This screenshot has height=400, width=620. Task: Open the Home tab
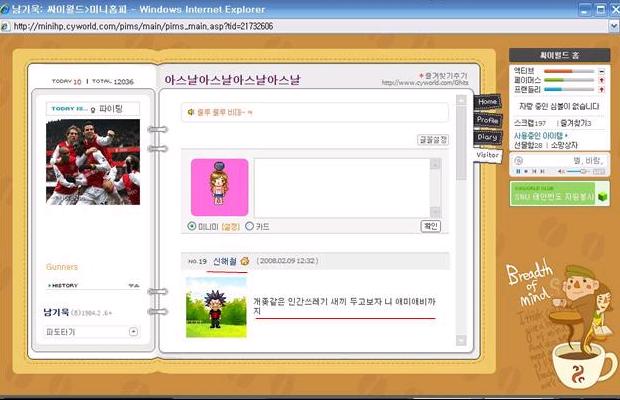pyautogui.click(x=487, y=102)
